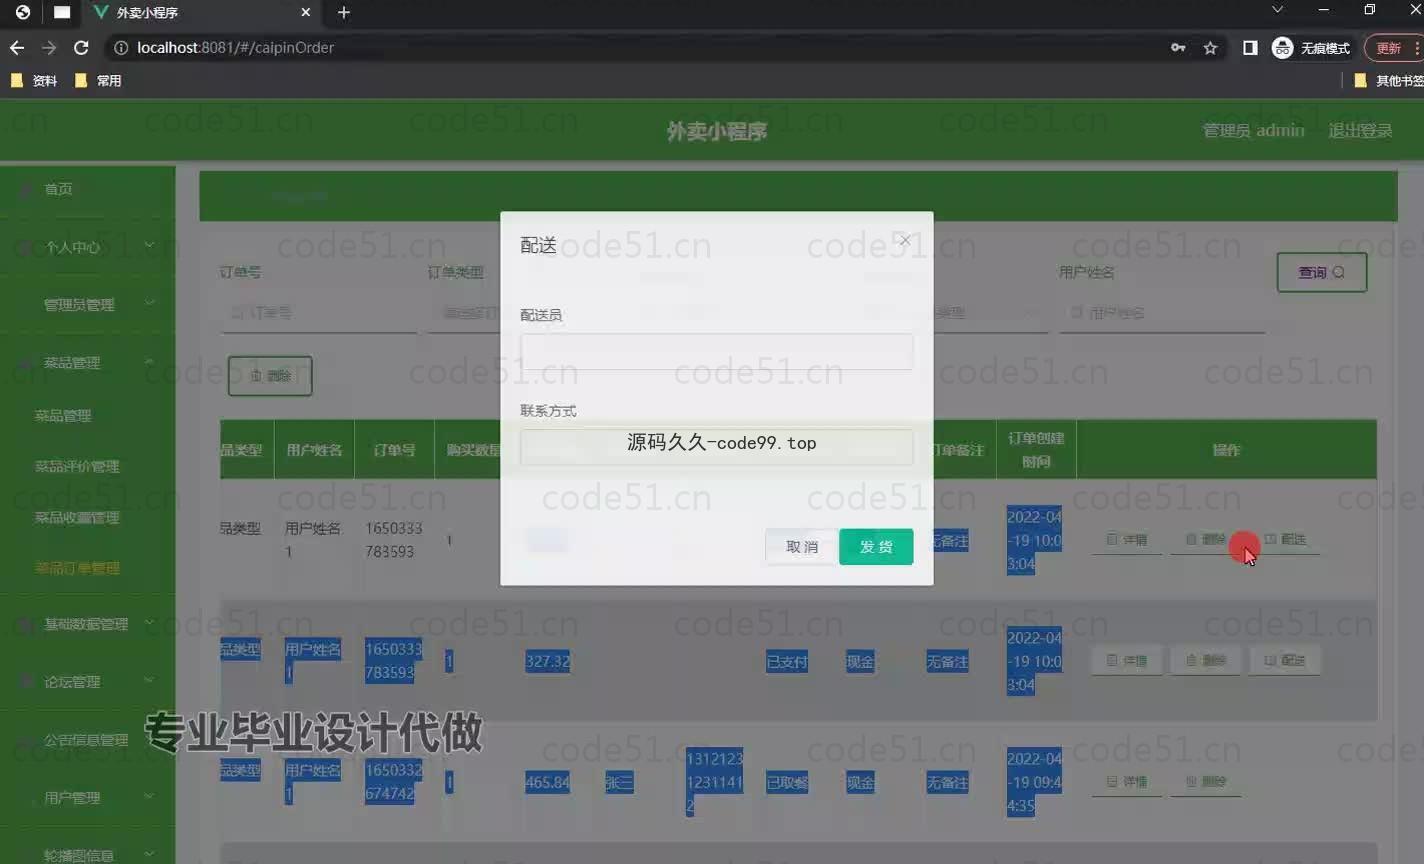This screenshot has width=1424, height=864.
Task: Click the 已支付 status cell
Action: [x=787, y=661]
